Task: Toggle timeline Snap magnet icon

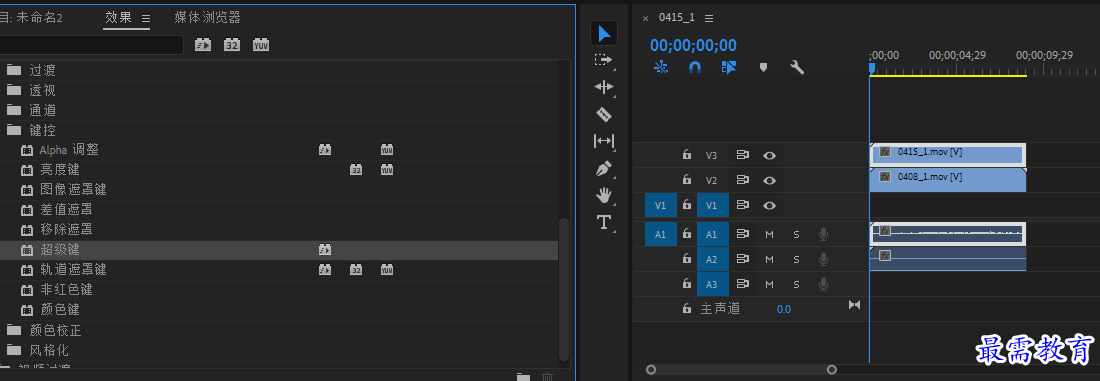Action: tap(695, 67)
